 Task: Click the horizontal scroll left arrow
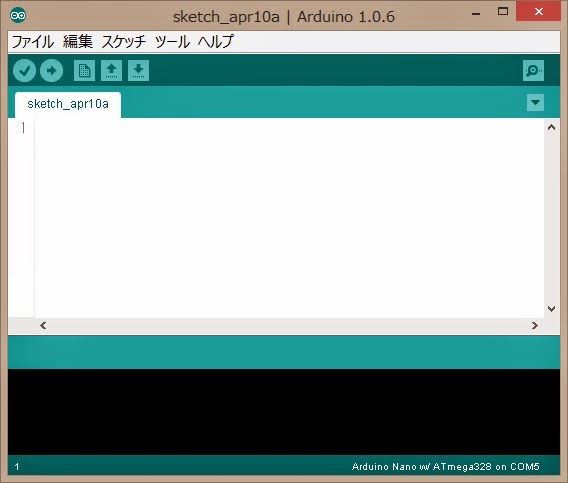[43, 325]
